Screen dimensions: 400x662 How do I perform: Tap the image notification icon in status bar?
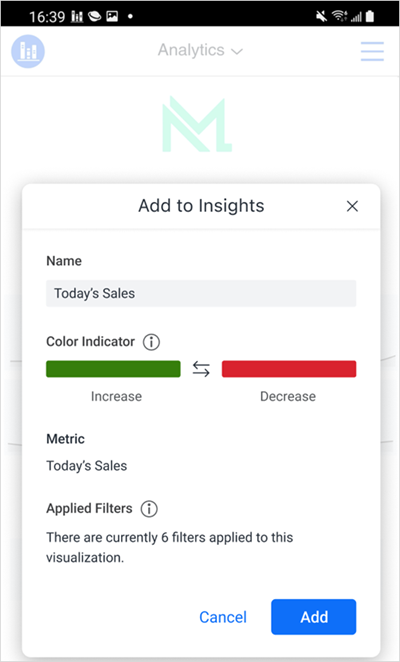coord(112,16)
